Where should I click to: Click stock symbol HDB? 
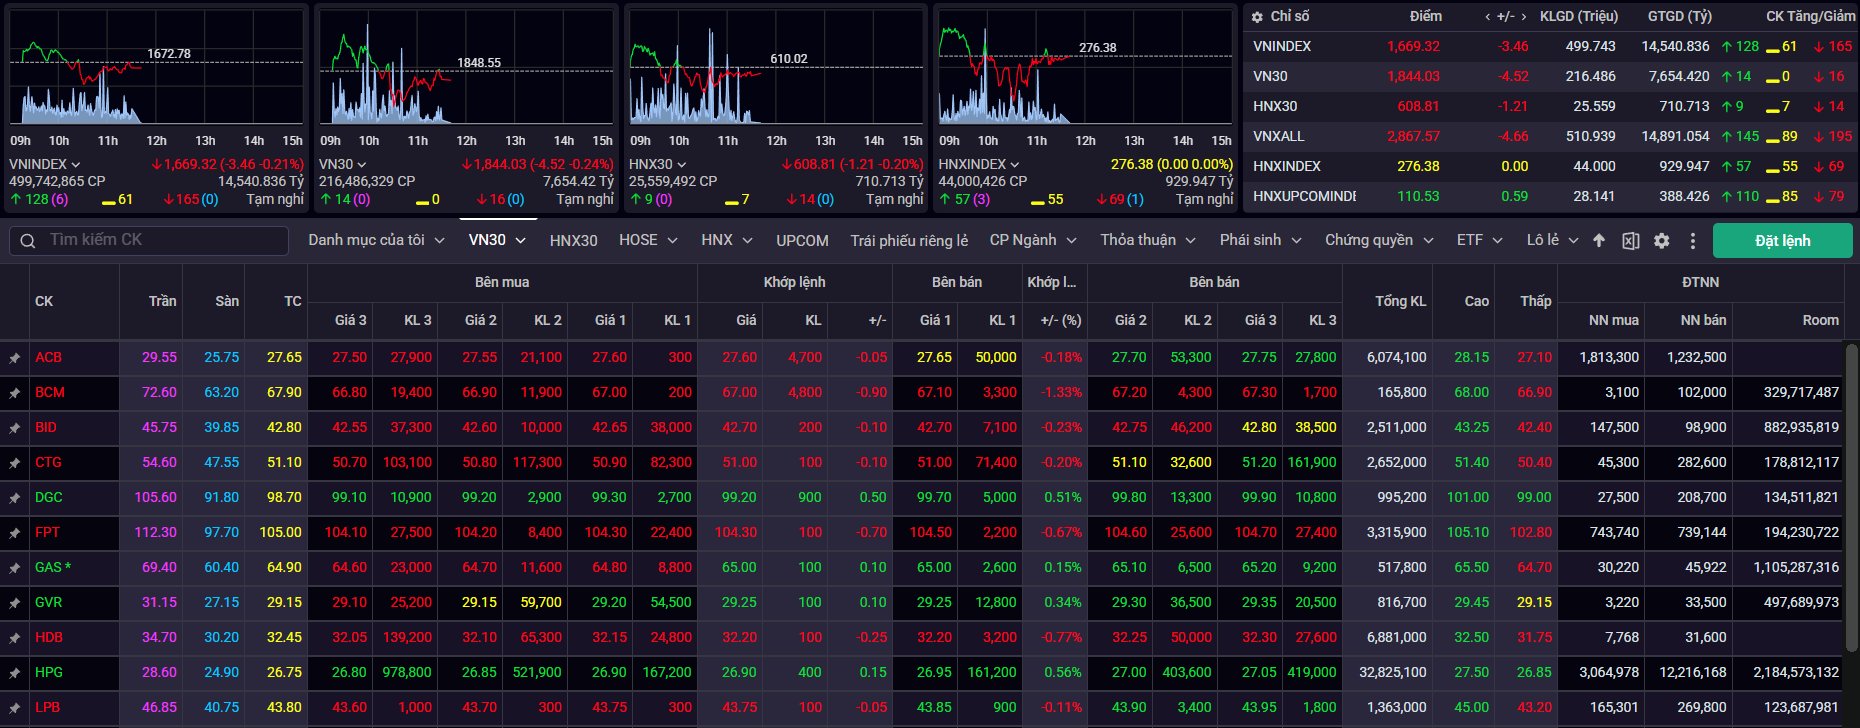point(49,638)
